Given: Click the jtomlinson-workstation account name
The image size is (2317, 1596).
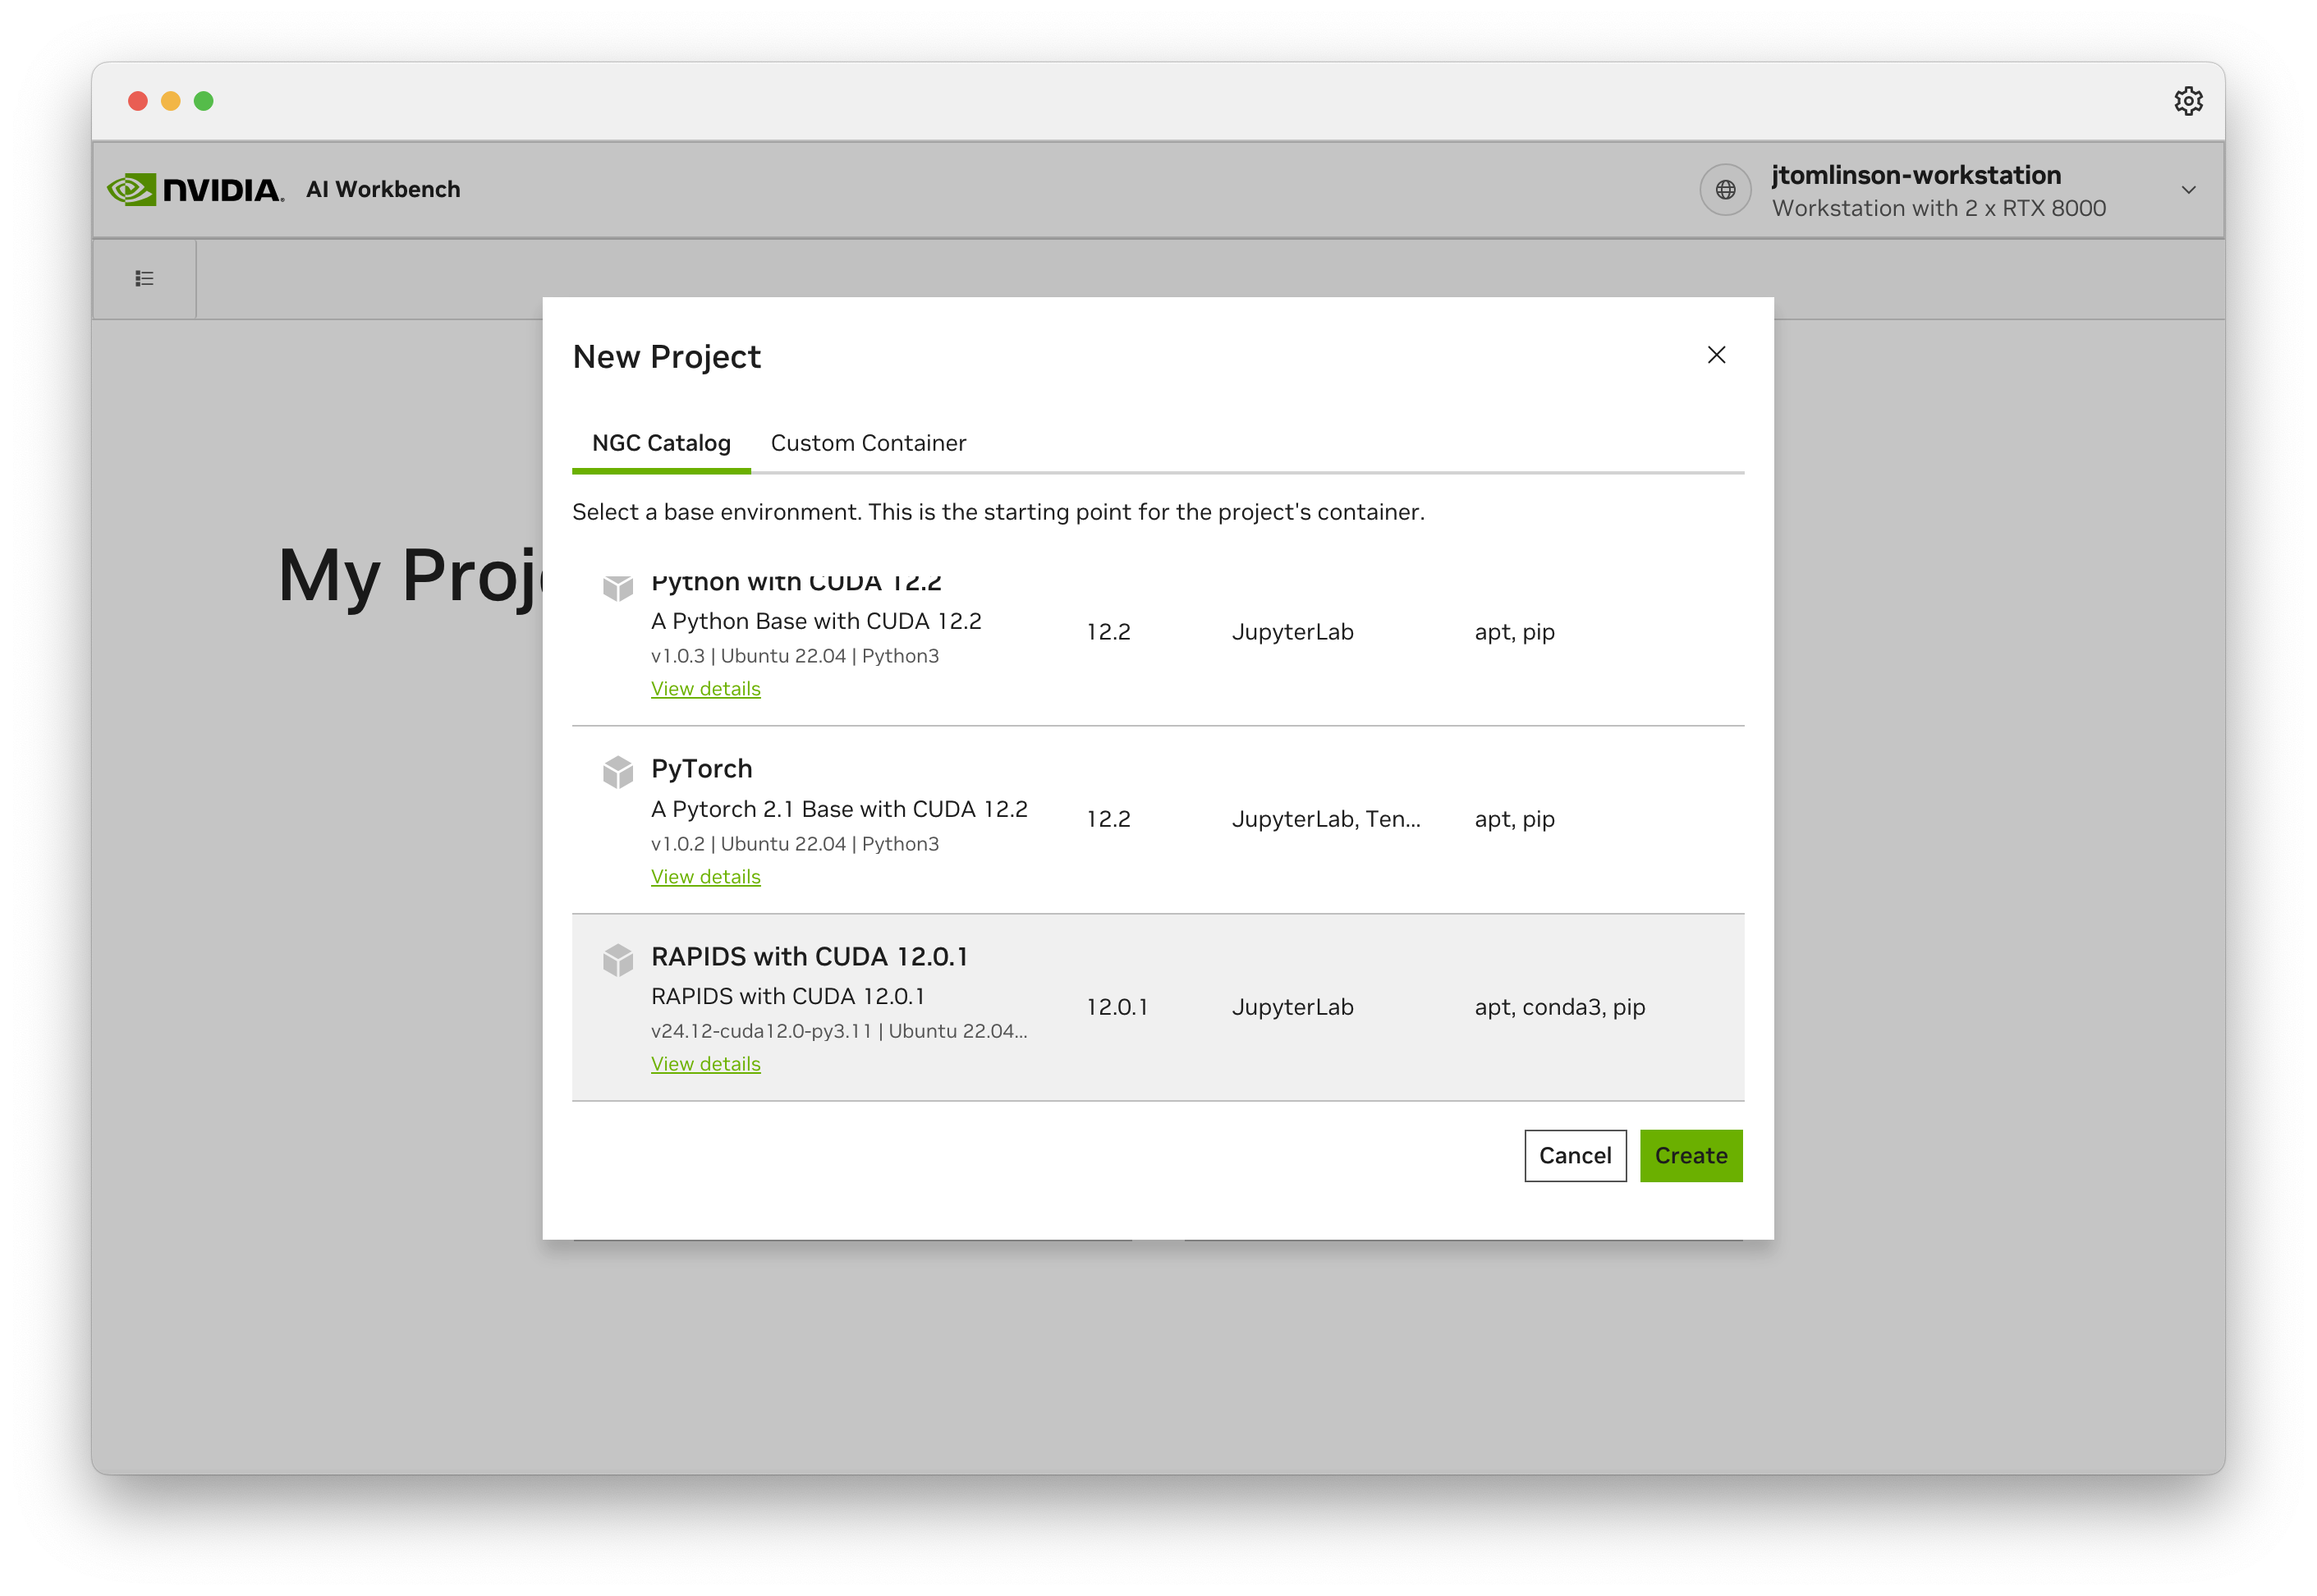Looking at the screenshot, I should pyautogui.click(x=1916, y=174).
